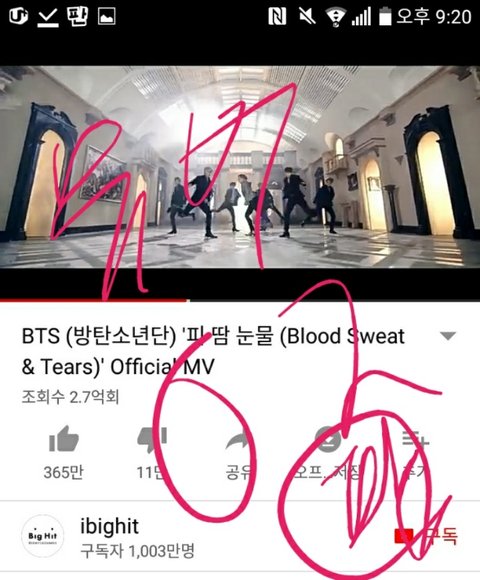The width and height of the screenshot is (480, 580).
Task: Tap the Blood Sweat & Tears video player
Action: coord(240,167)
